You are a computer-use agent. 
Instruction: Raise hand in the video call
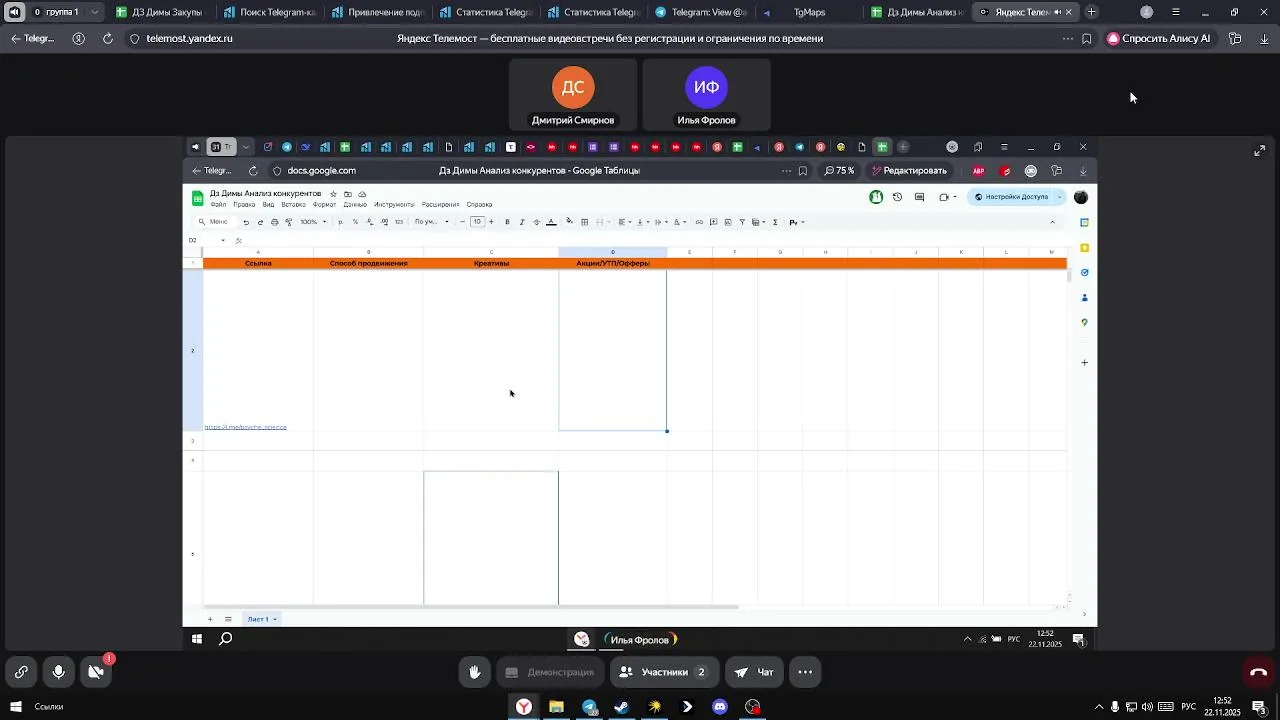(475, 672)
